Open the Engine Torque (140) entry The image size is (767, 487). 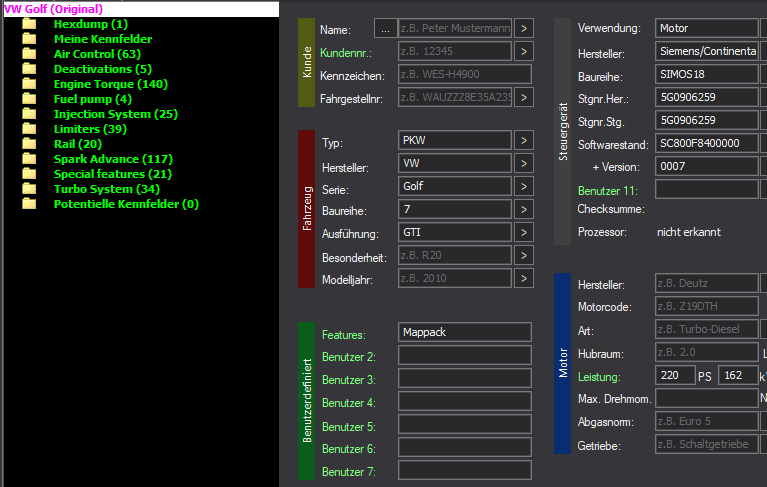point(111,84)
